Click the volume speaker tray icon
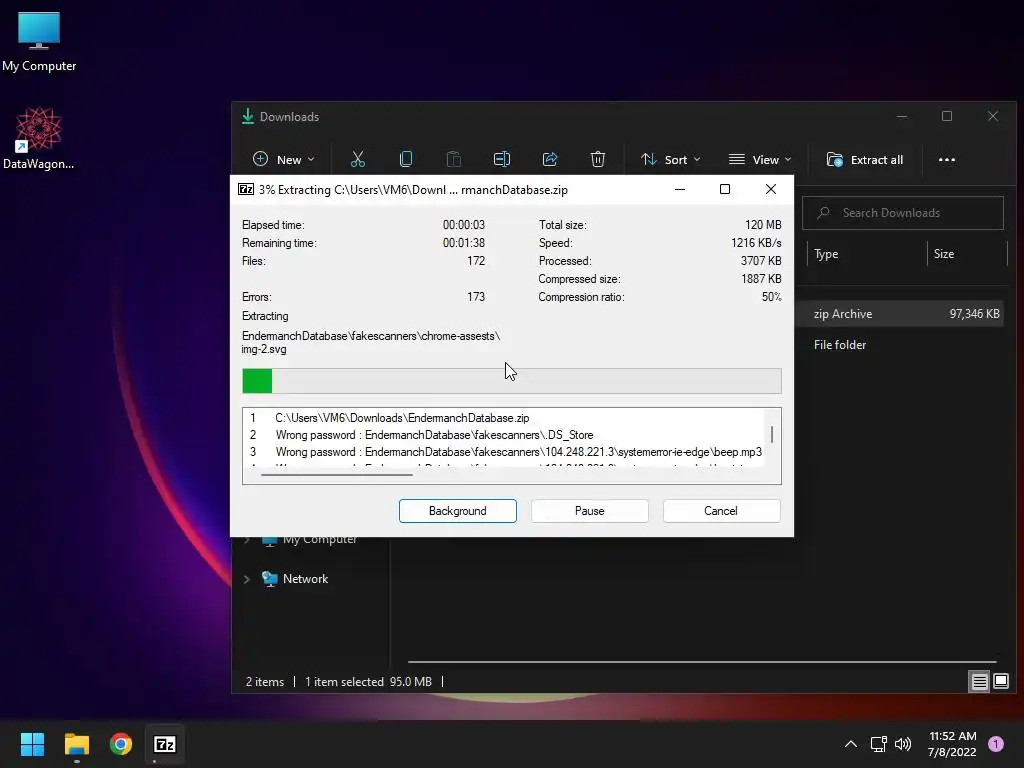 903,744
